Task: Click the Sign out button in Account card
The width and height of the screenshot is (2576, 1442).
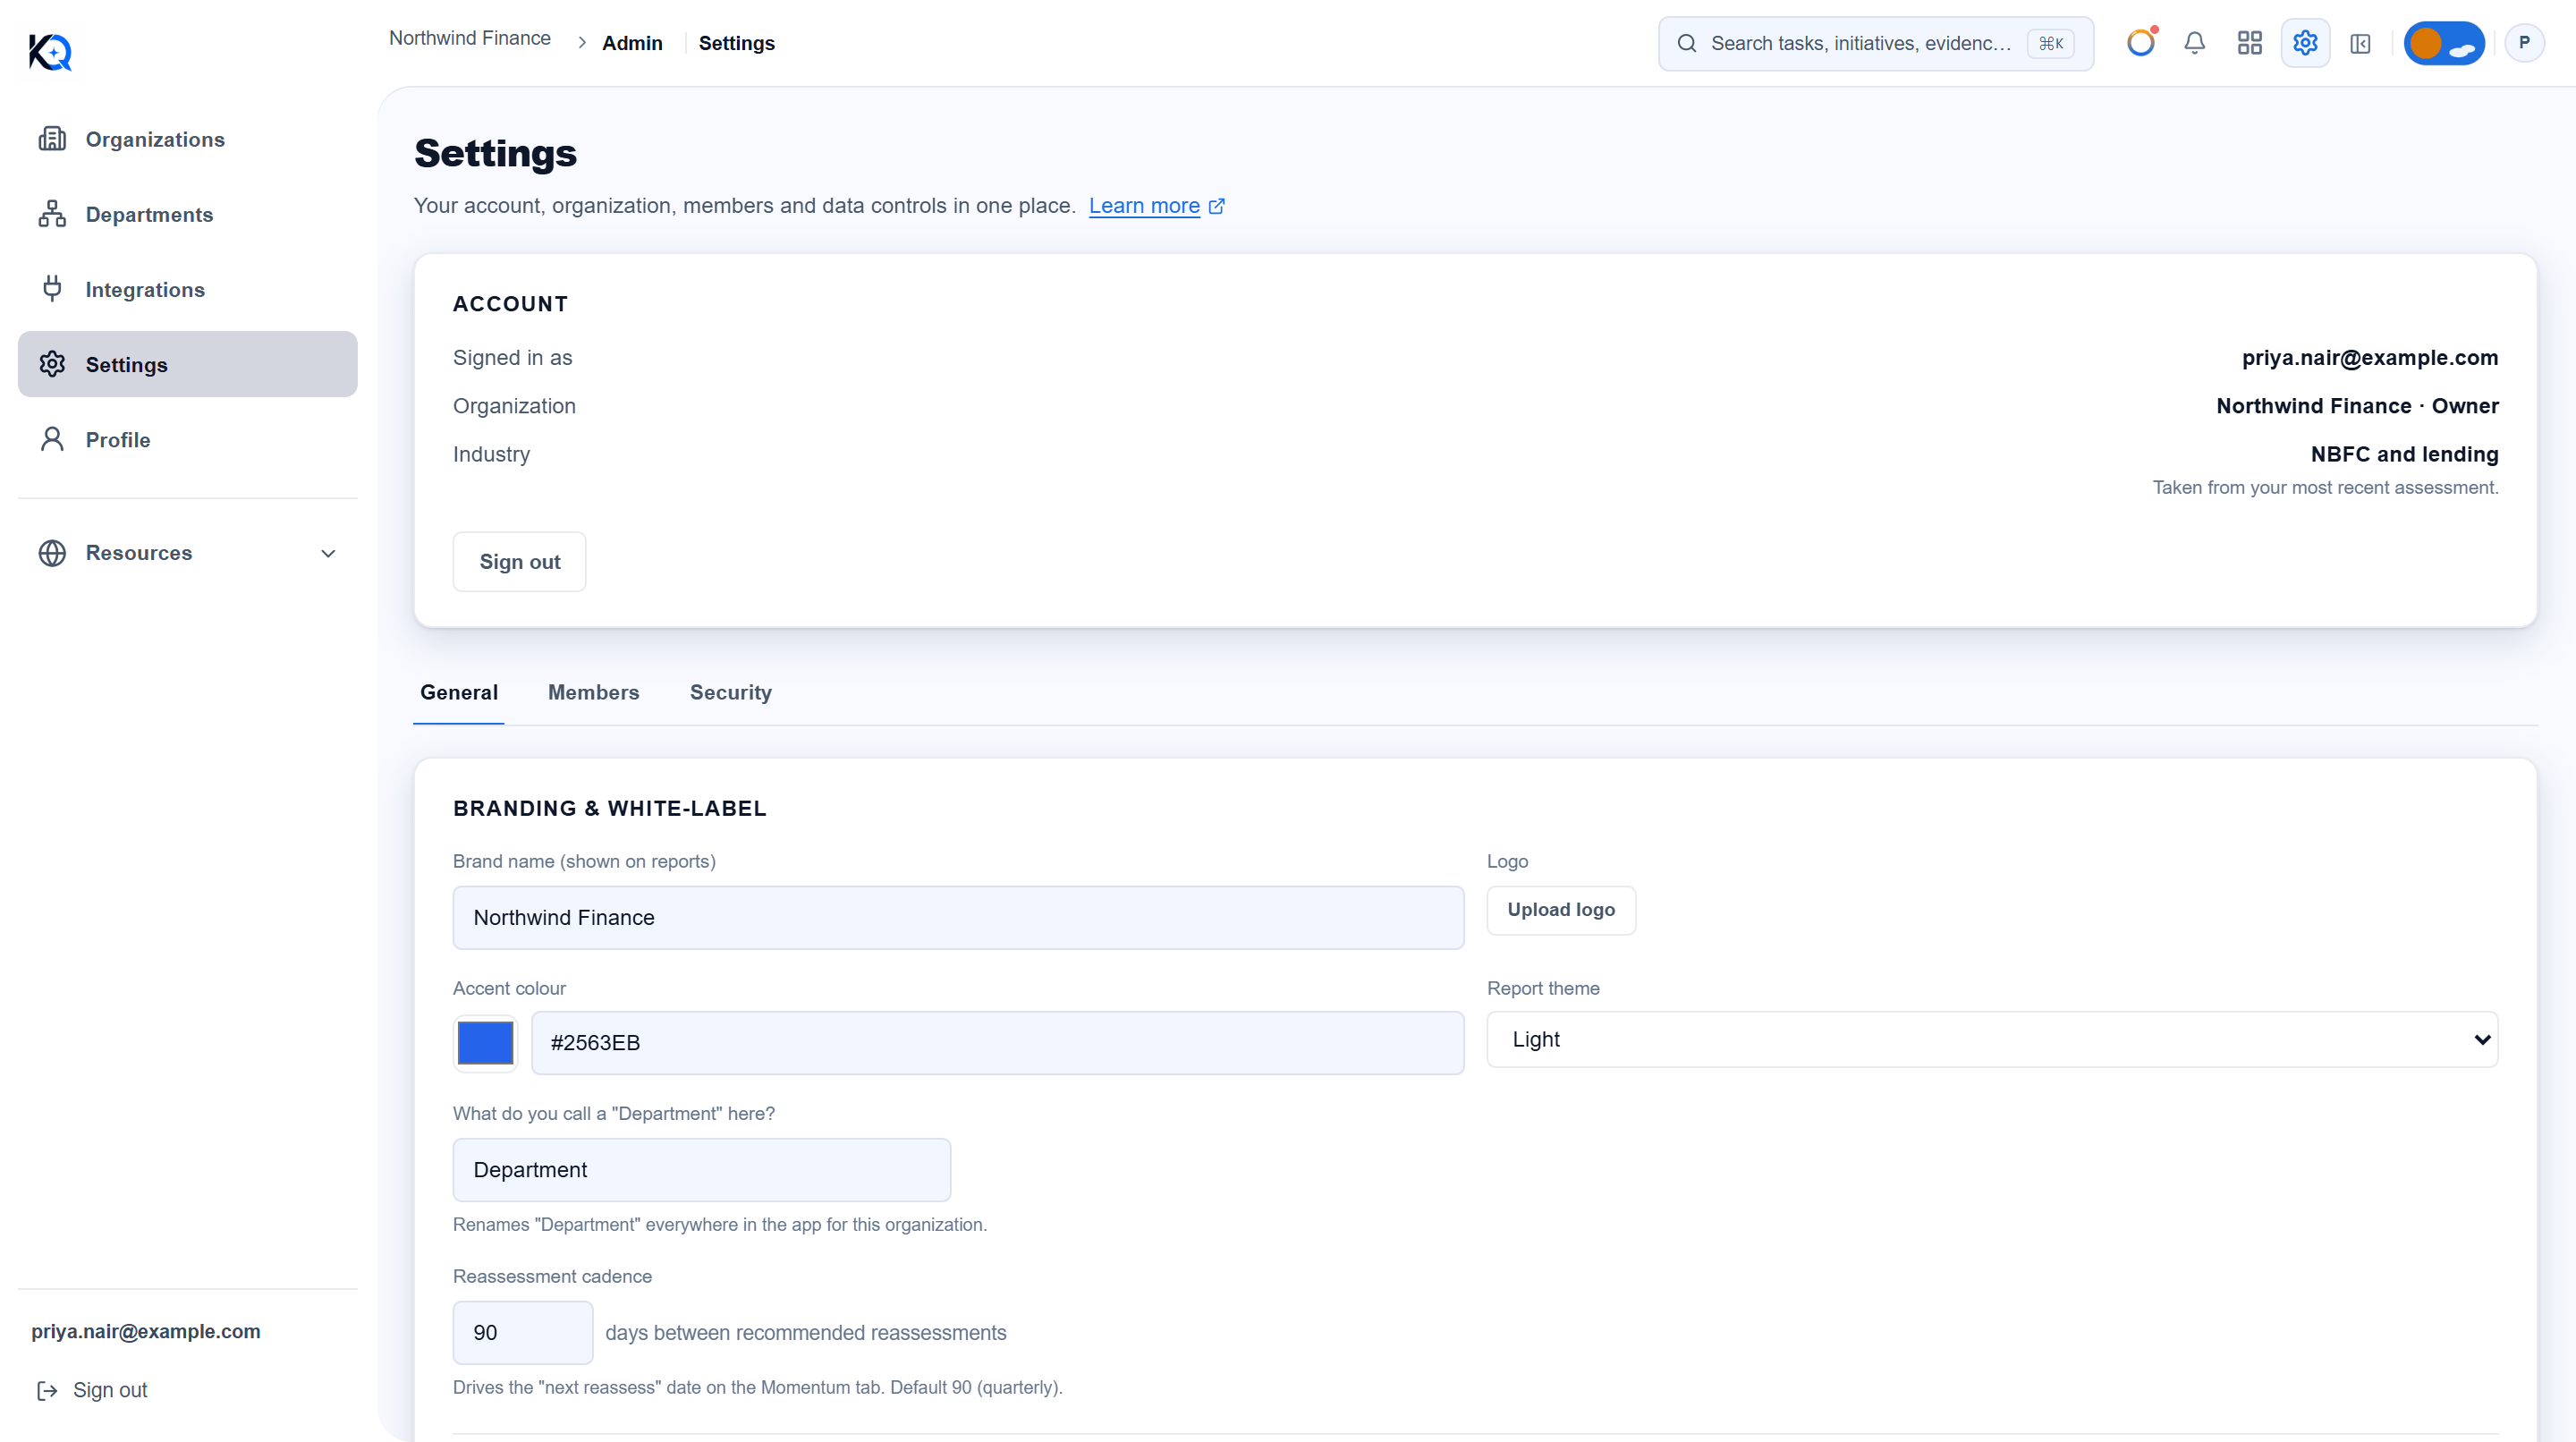Action: [x=519, y=562]
